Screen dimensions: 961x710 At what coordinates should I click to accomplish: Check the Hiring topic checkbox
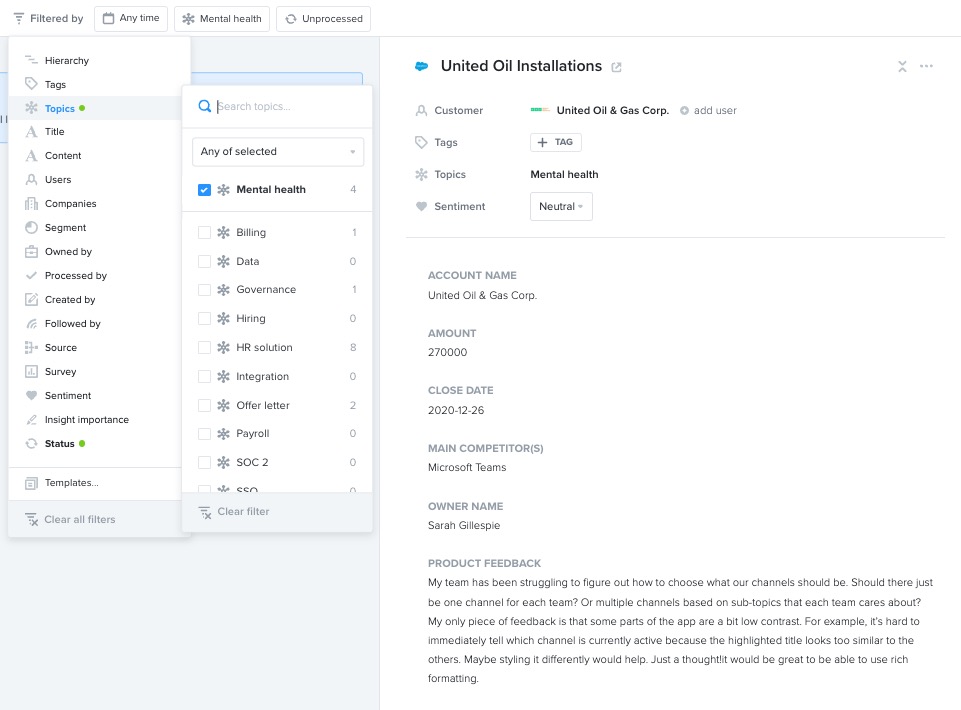(x=205, y=318)
